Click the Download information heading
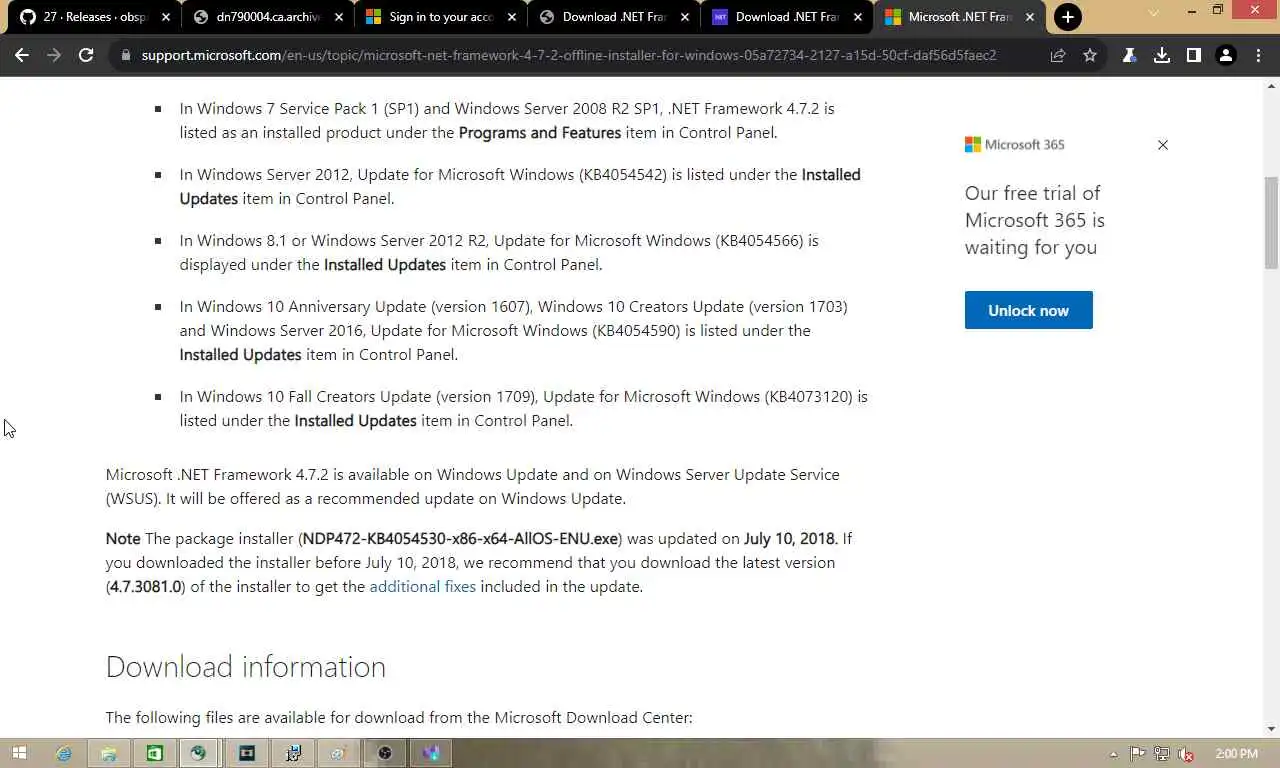Screen dimensions: 1280x768 point(246,666)
